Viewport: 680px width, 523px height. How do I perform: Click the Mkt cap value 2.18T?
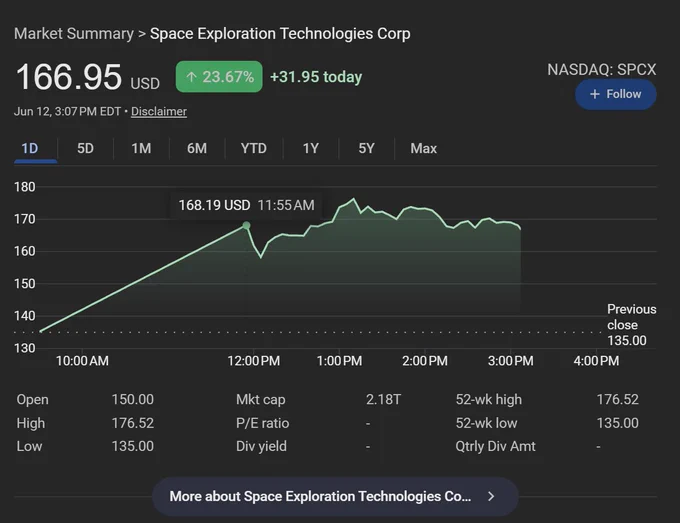383,399
